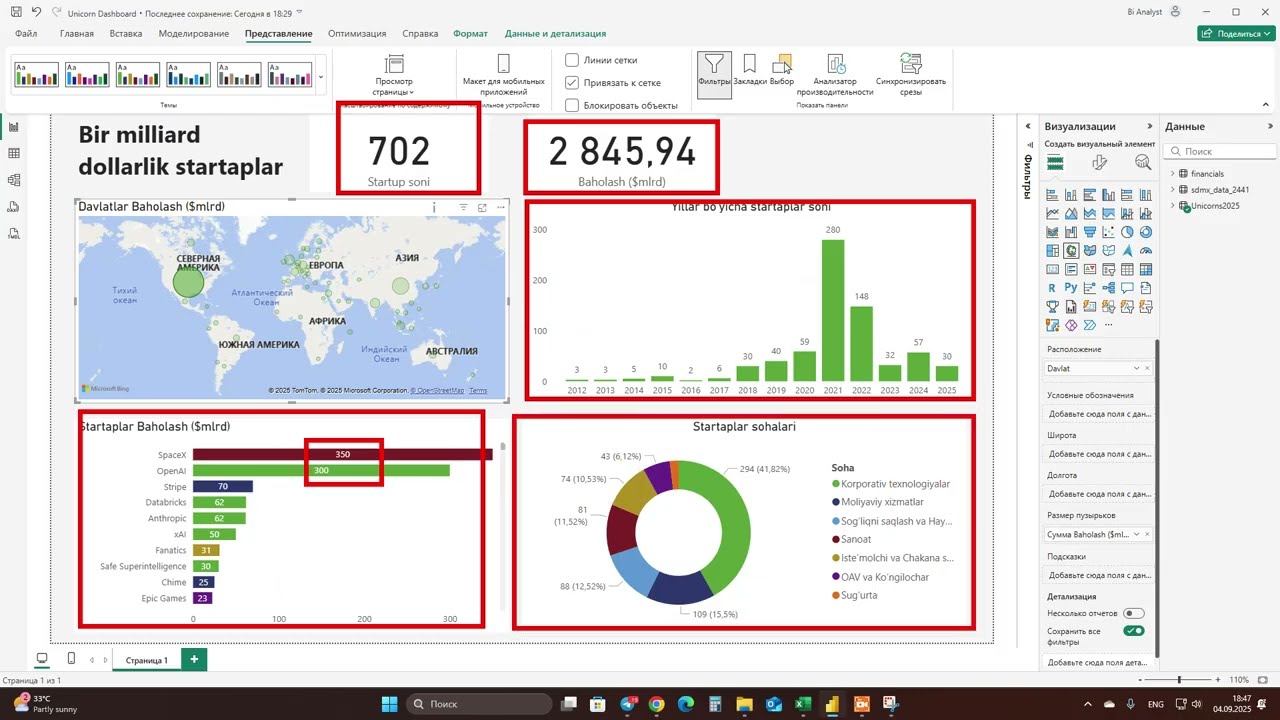Collapse the Данные pane chevron

1268,126
